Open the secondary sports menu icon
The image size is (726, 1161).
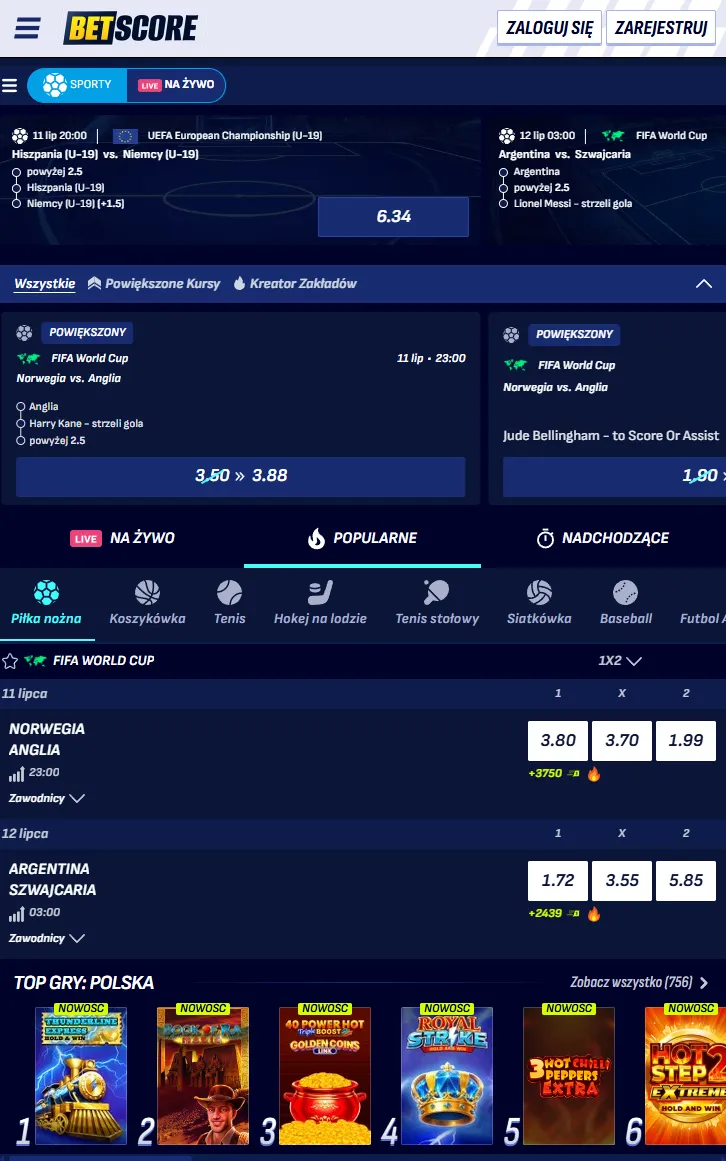click(x=10, y=85)
